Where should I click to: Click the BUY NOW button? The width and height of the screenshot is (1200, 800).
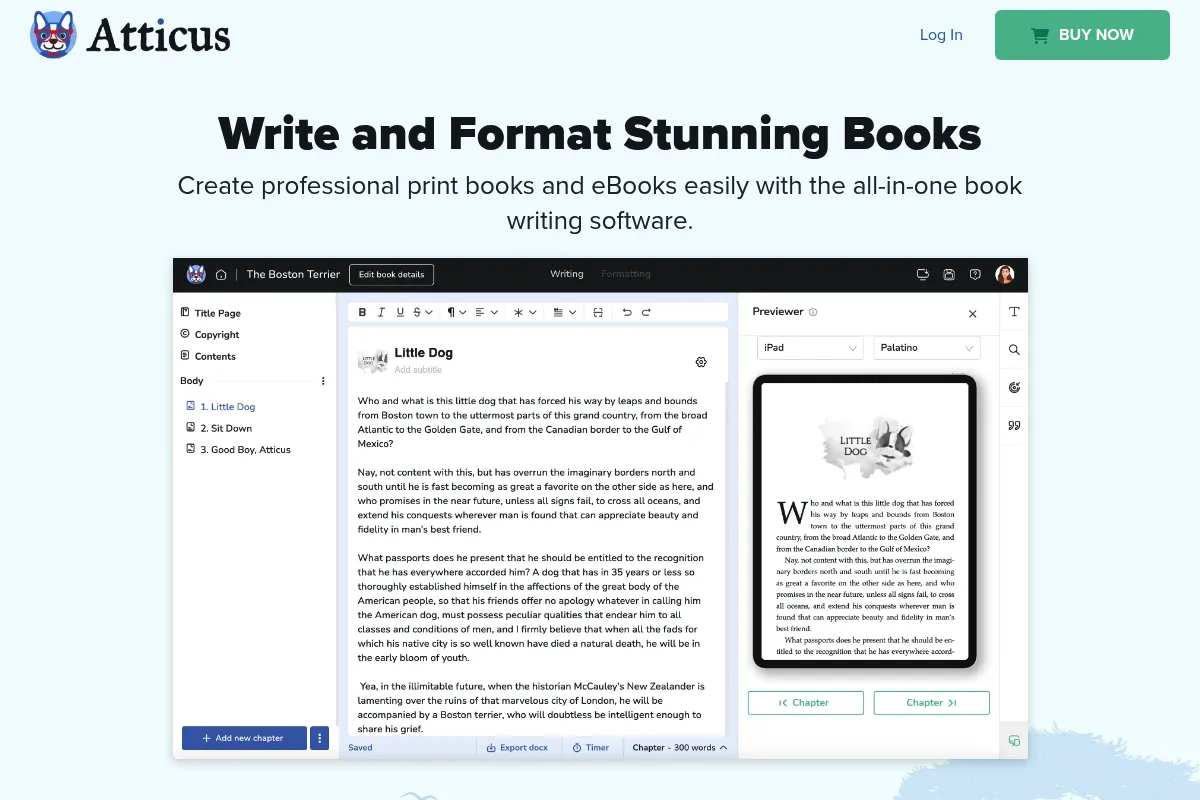pos(1082,35)
